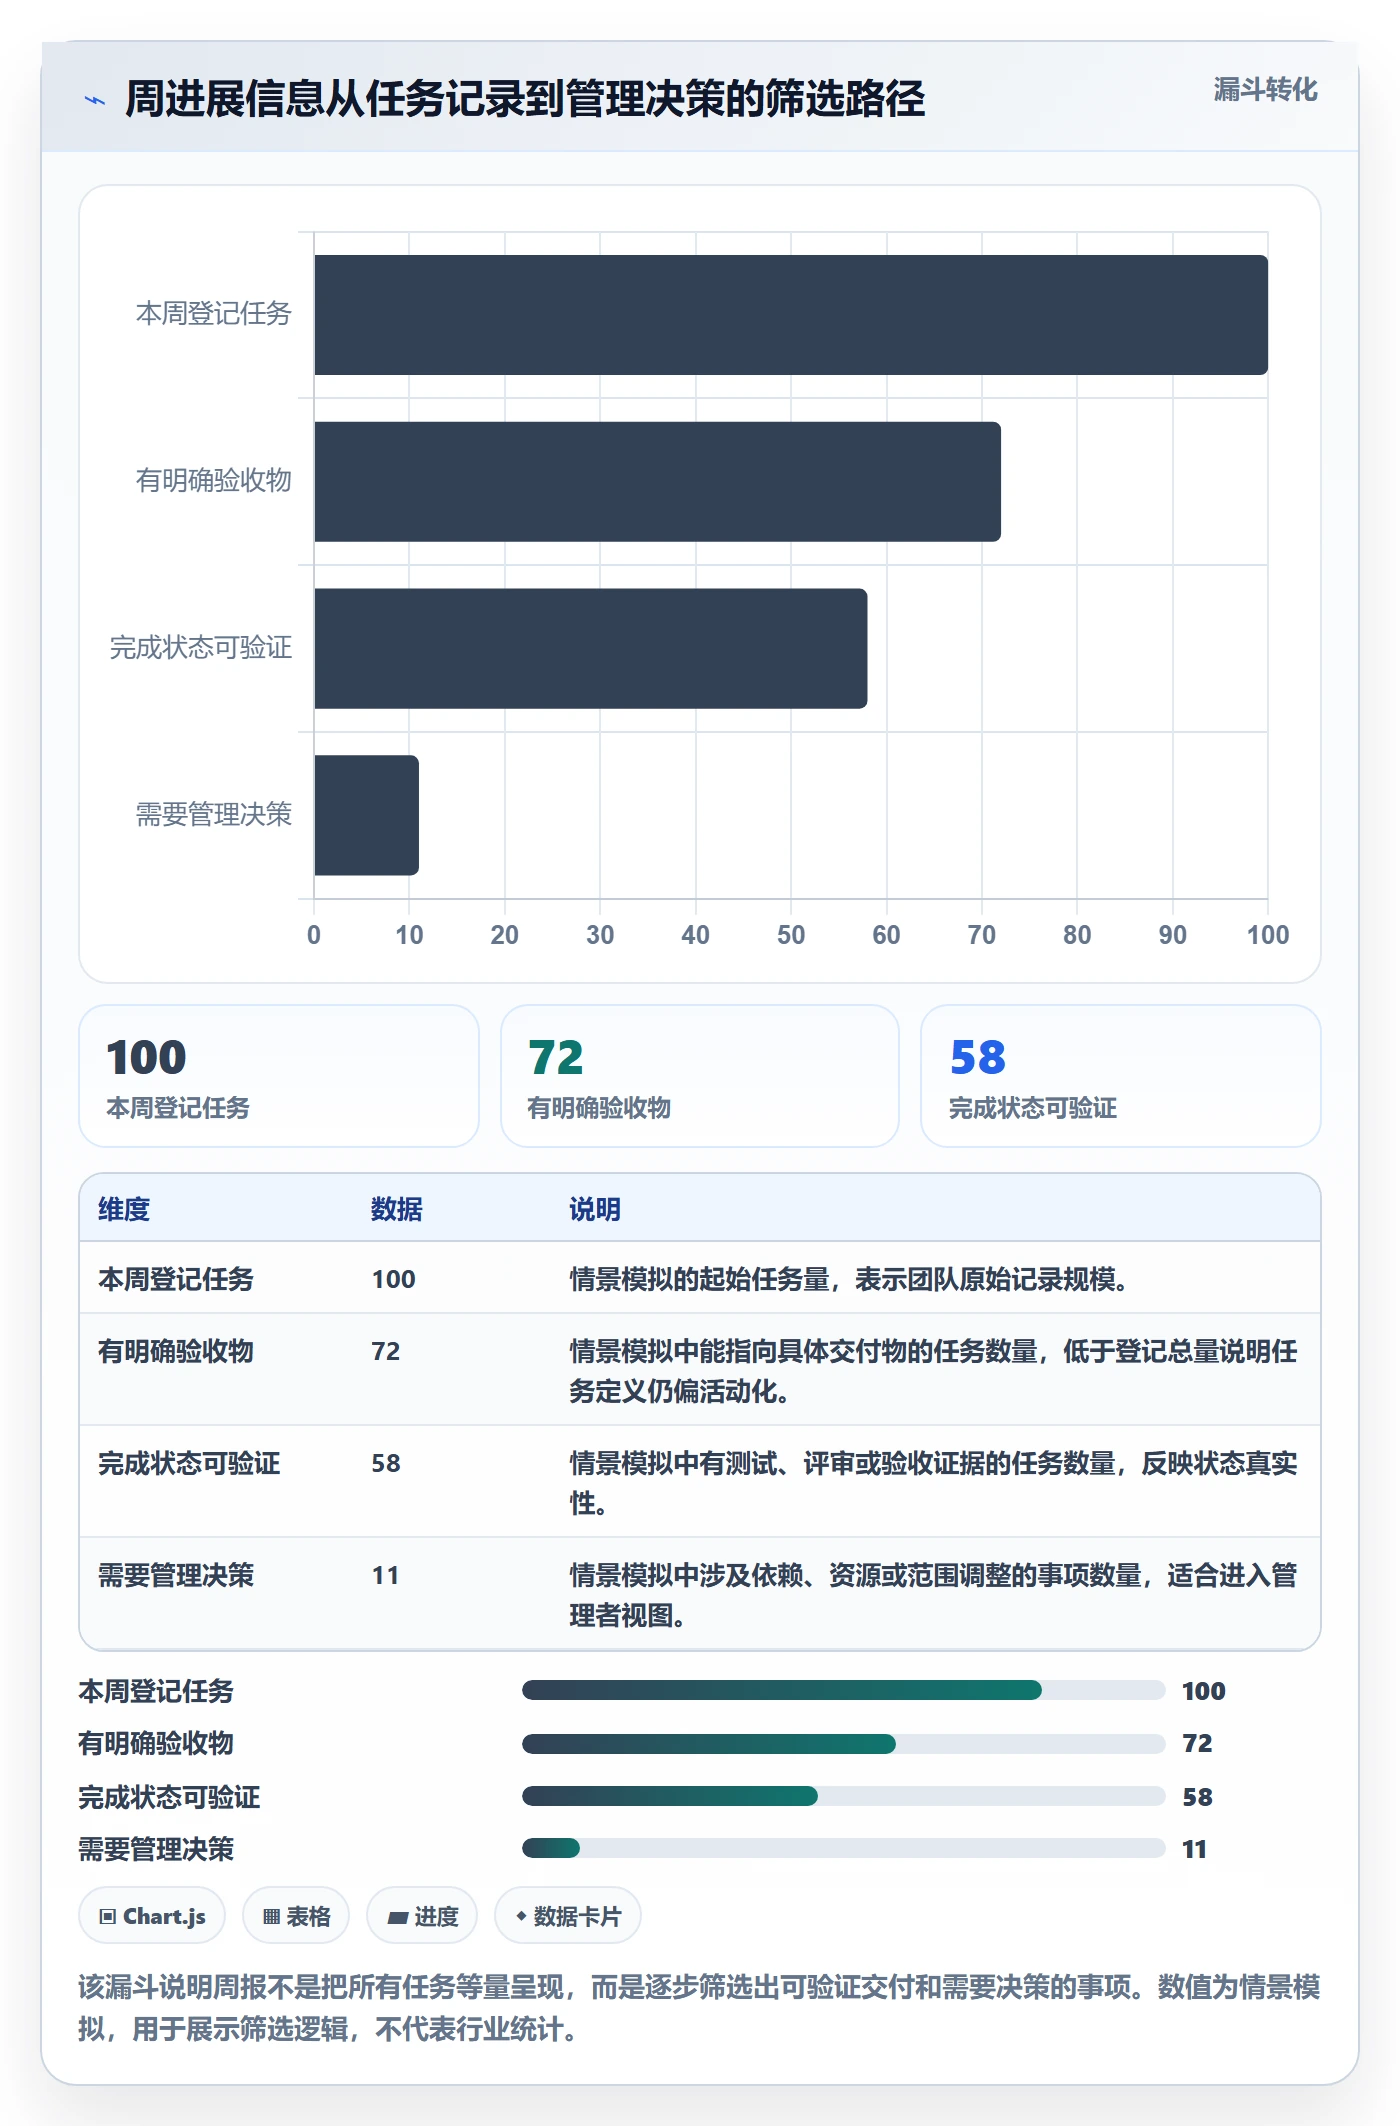Click the 有明确验收物 bar in chart
Viewport: 1400px width, 2126px height.
click(657, 482)
